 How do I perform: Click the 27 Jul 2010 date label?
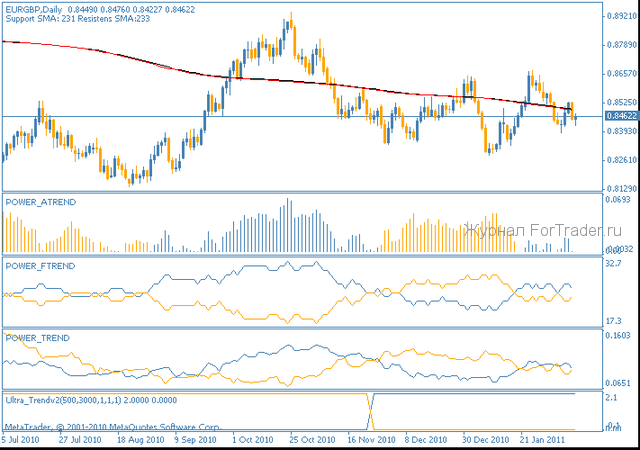point(80,440)
